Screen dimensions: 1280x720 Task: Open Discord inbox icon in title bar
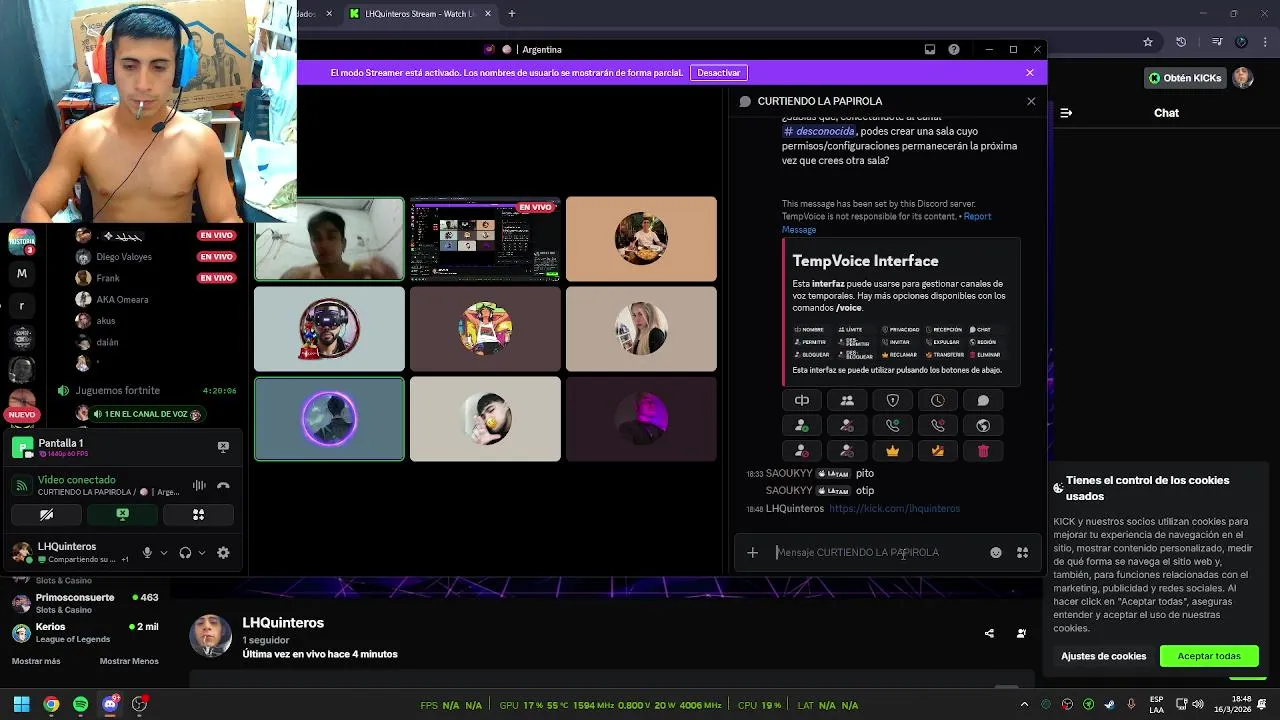pos(929,49)
